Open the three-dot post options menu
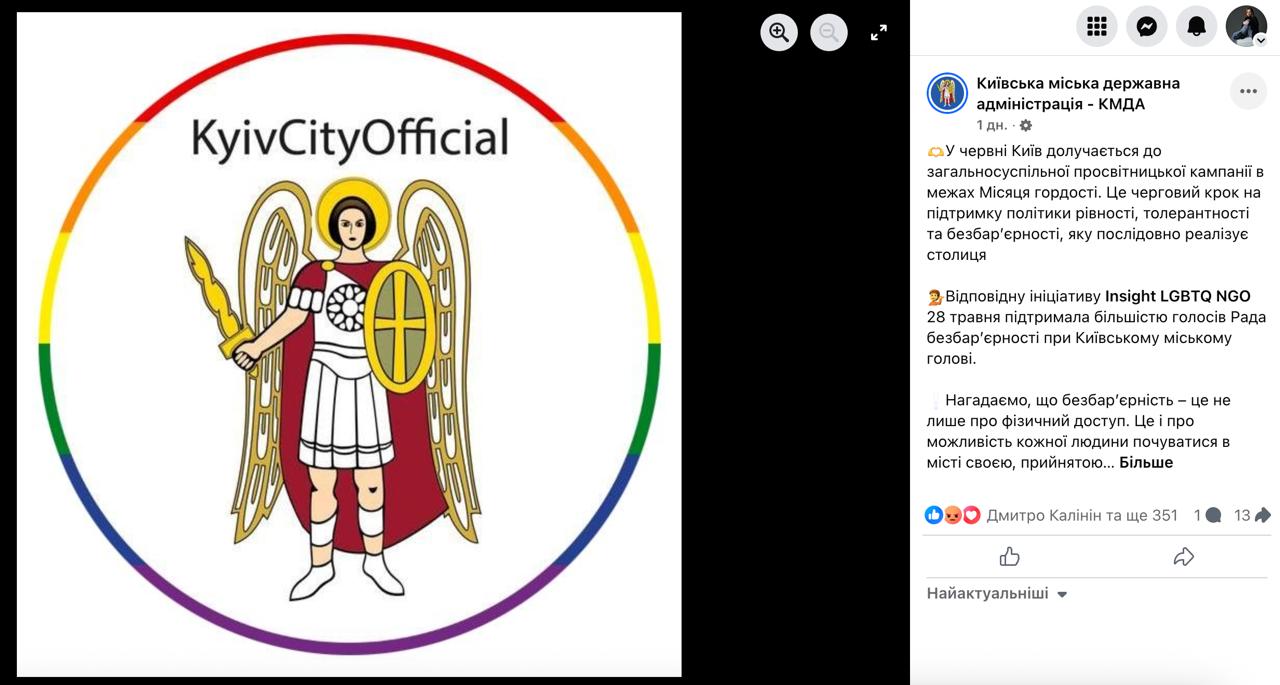The image size is (1280, 685). (x=1248, y=91)
